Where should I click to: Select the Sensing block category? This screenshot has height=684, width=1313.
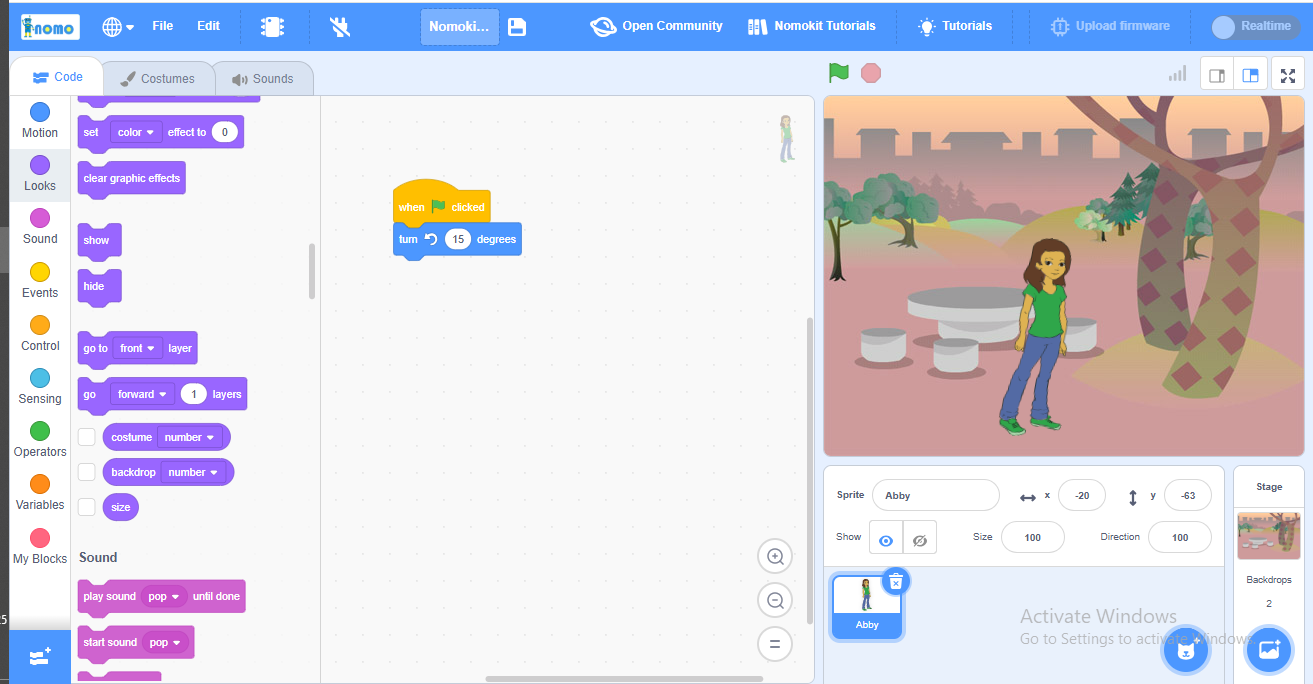click(x=40, y=386)
